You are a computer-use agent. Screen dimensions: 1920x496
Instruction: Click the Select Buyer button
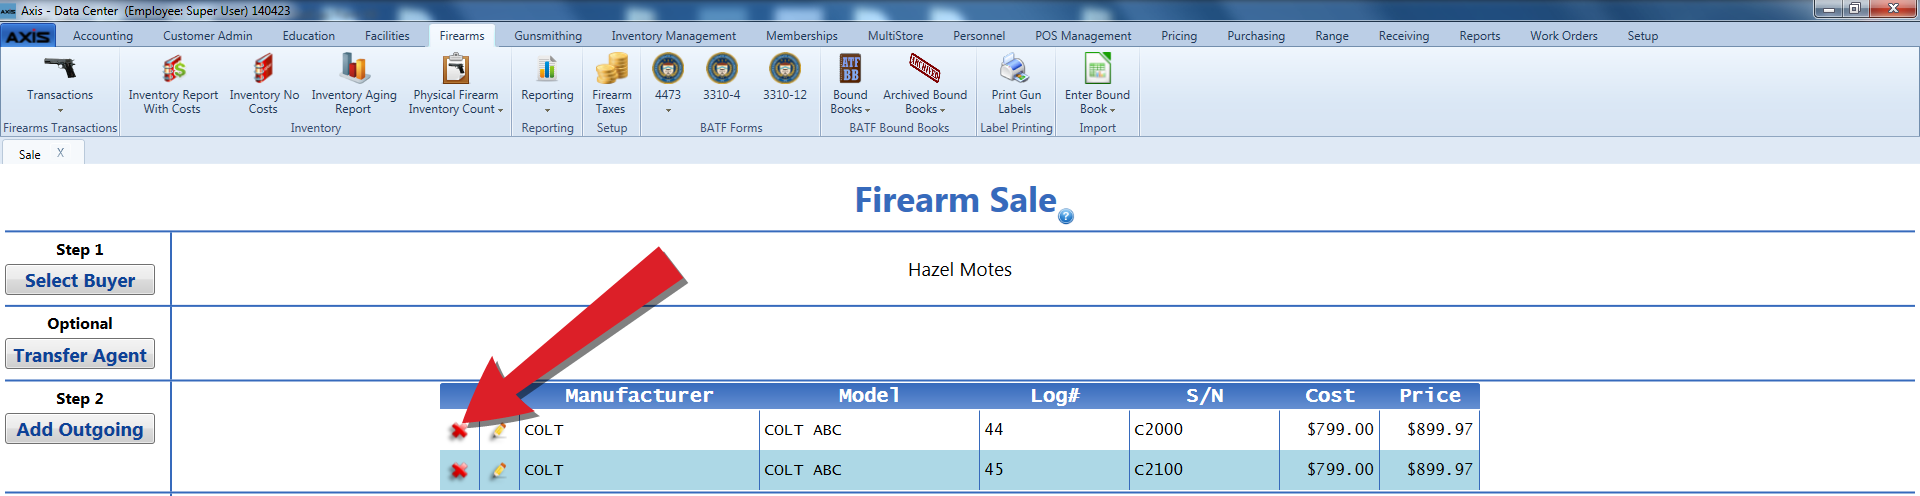80,280
